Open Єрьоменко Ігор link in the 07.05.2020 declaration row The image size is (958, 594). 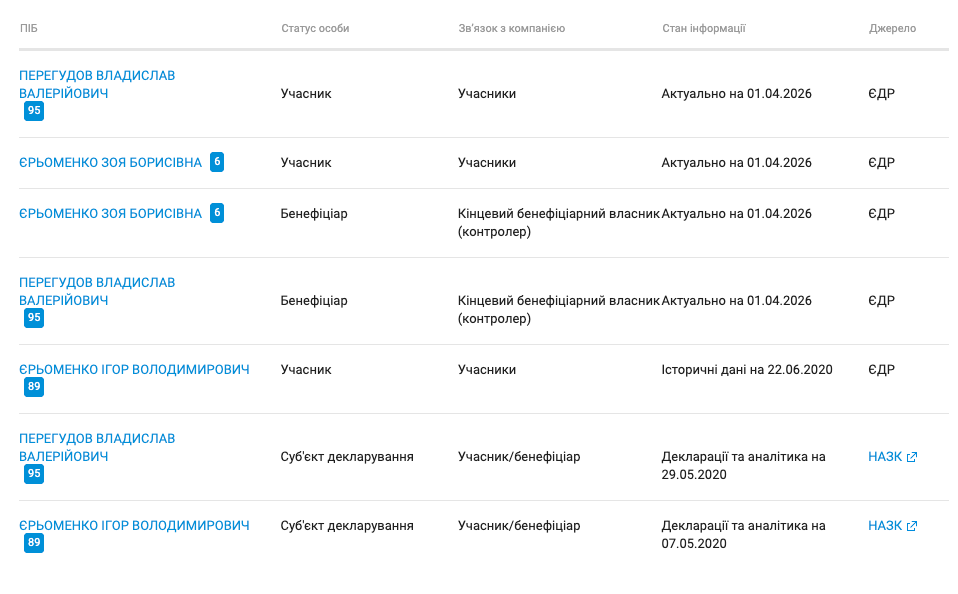click(134, 525)
